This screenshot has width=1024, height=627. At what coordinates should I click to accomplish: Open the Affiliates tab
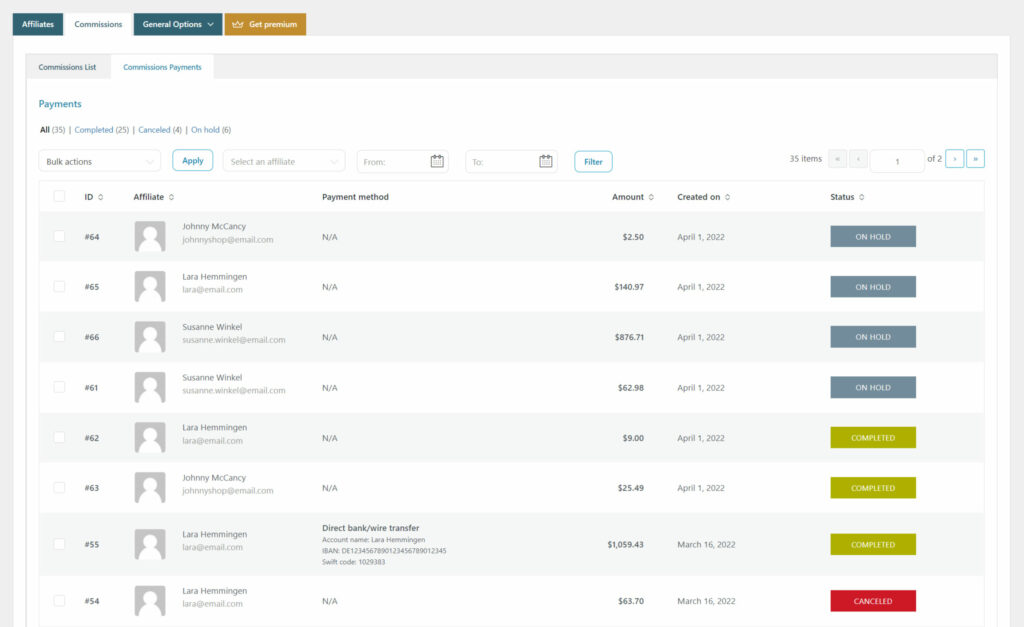38,24
